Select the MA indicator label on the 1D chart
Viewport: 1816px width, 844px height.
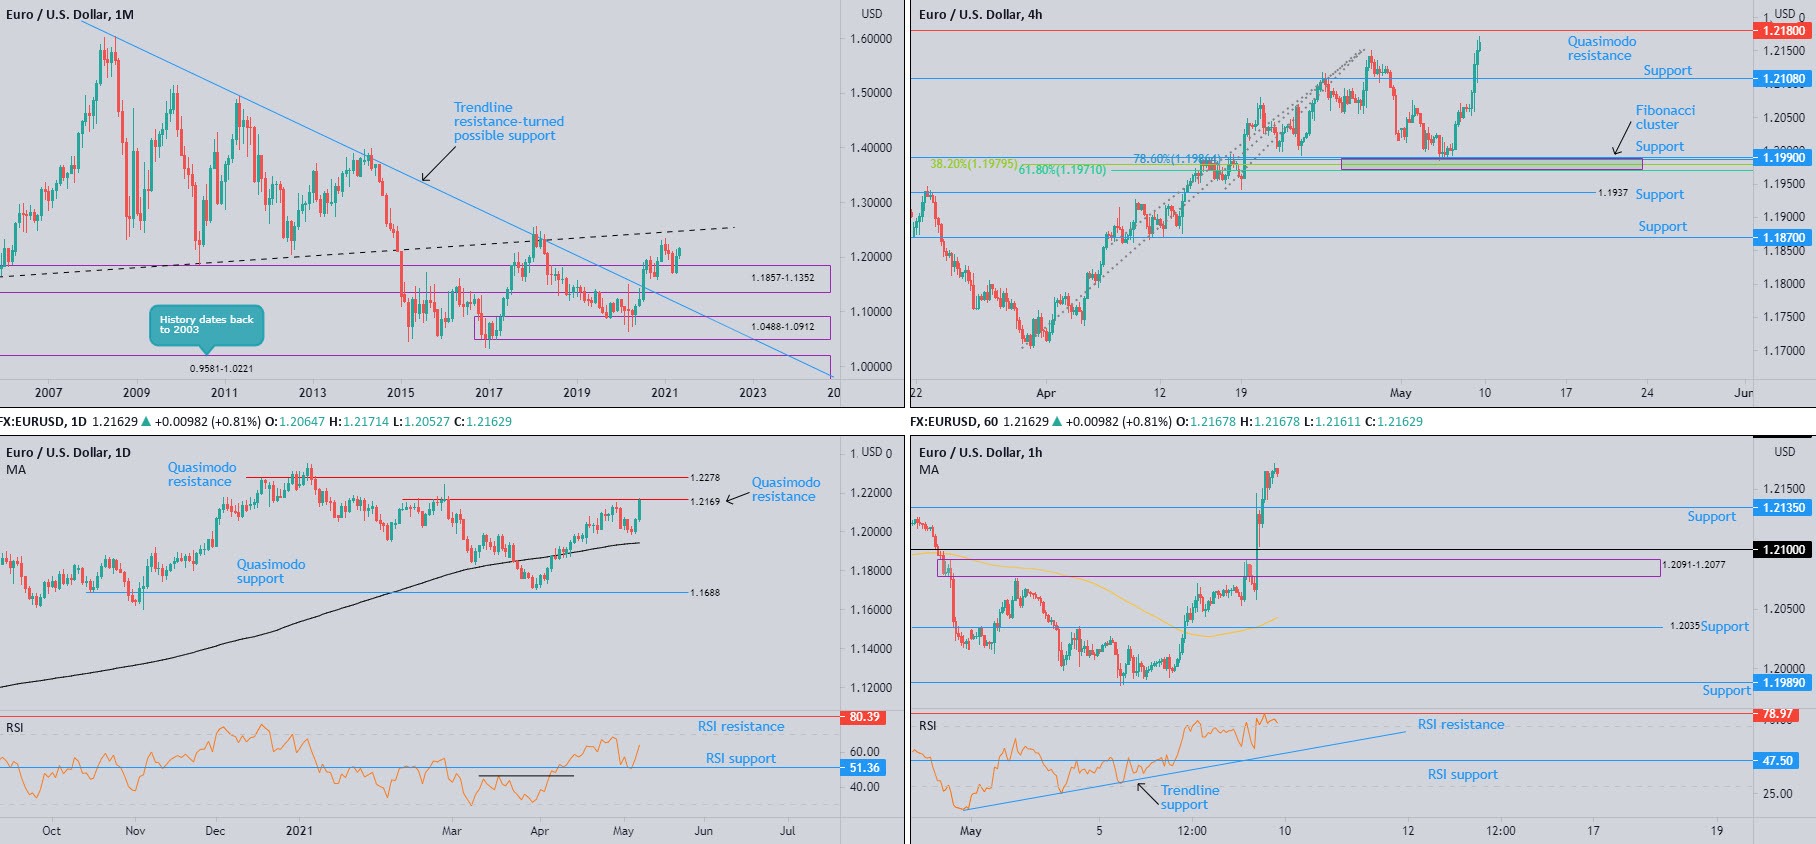[16, 470]
